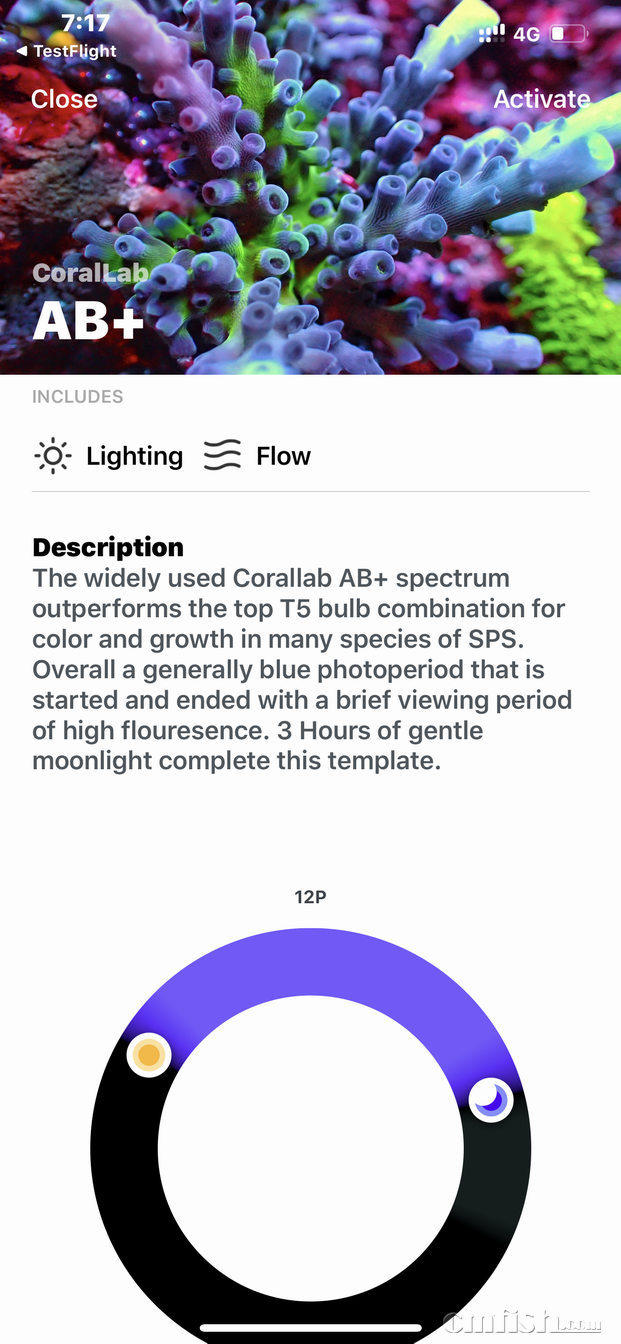The height and width of the screenshot is (1344, 621).
Task: Tap the home indicator bar
Action: click(x=310, y=1329)
